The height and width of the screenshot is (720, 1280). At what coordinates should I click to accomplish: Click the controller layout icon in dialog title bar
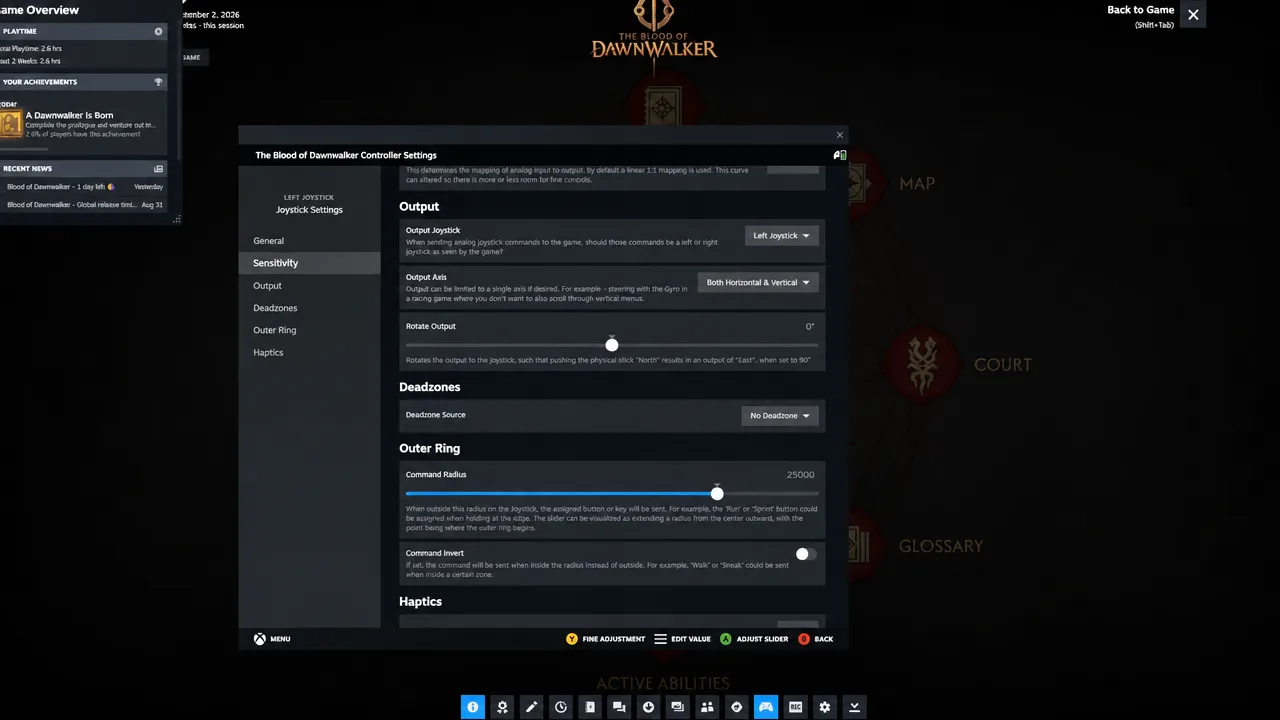tap(840, 155)
